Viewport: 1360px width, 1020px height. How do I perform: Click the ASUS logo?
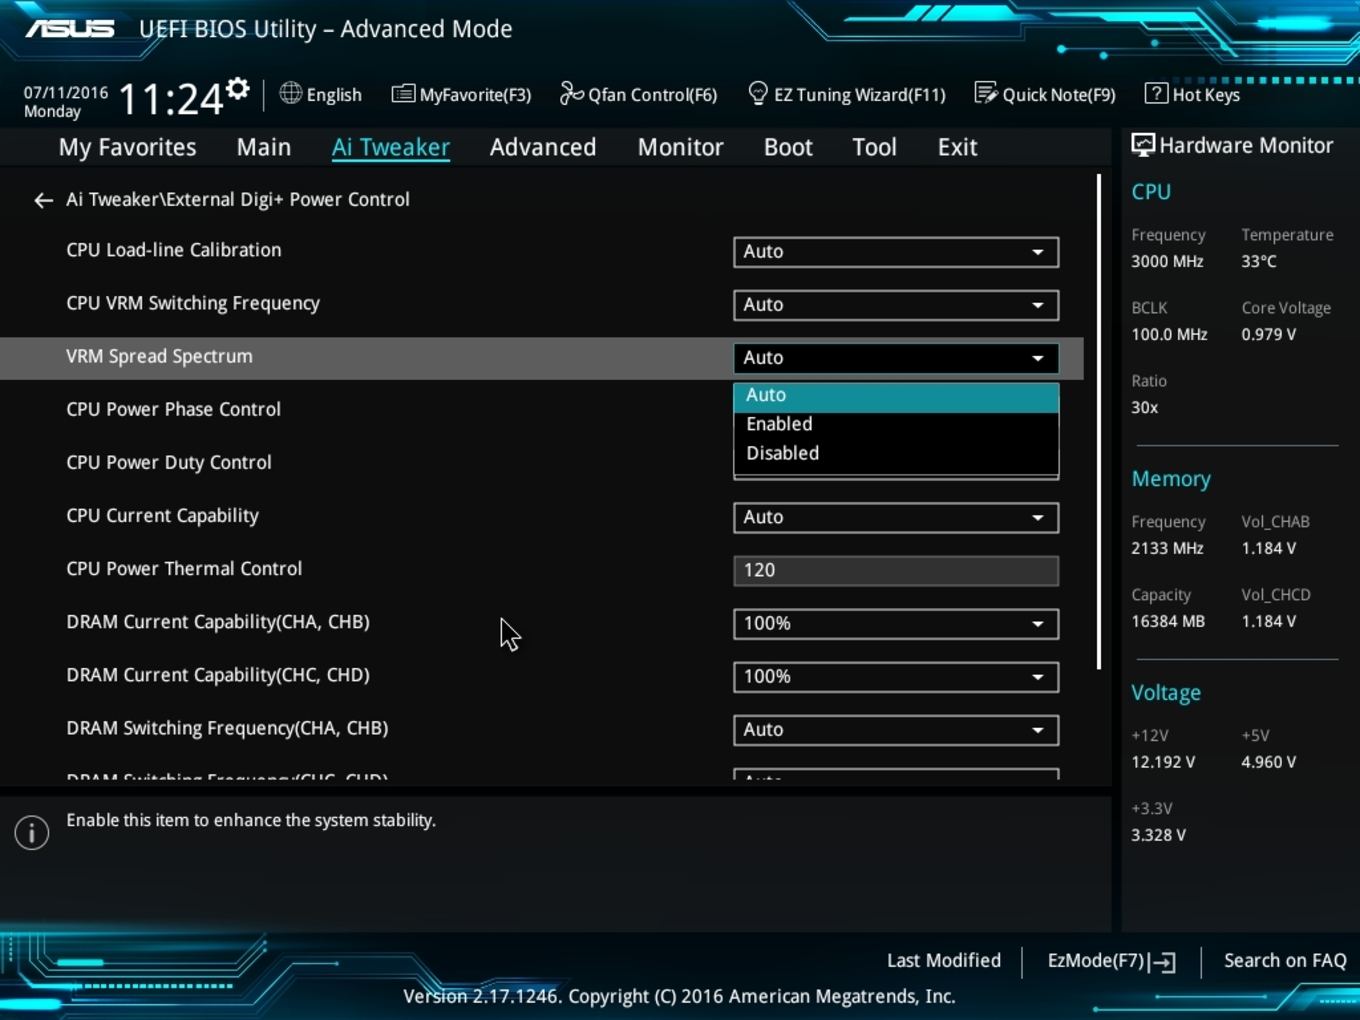coord(70,28)
